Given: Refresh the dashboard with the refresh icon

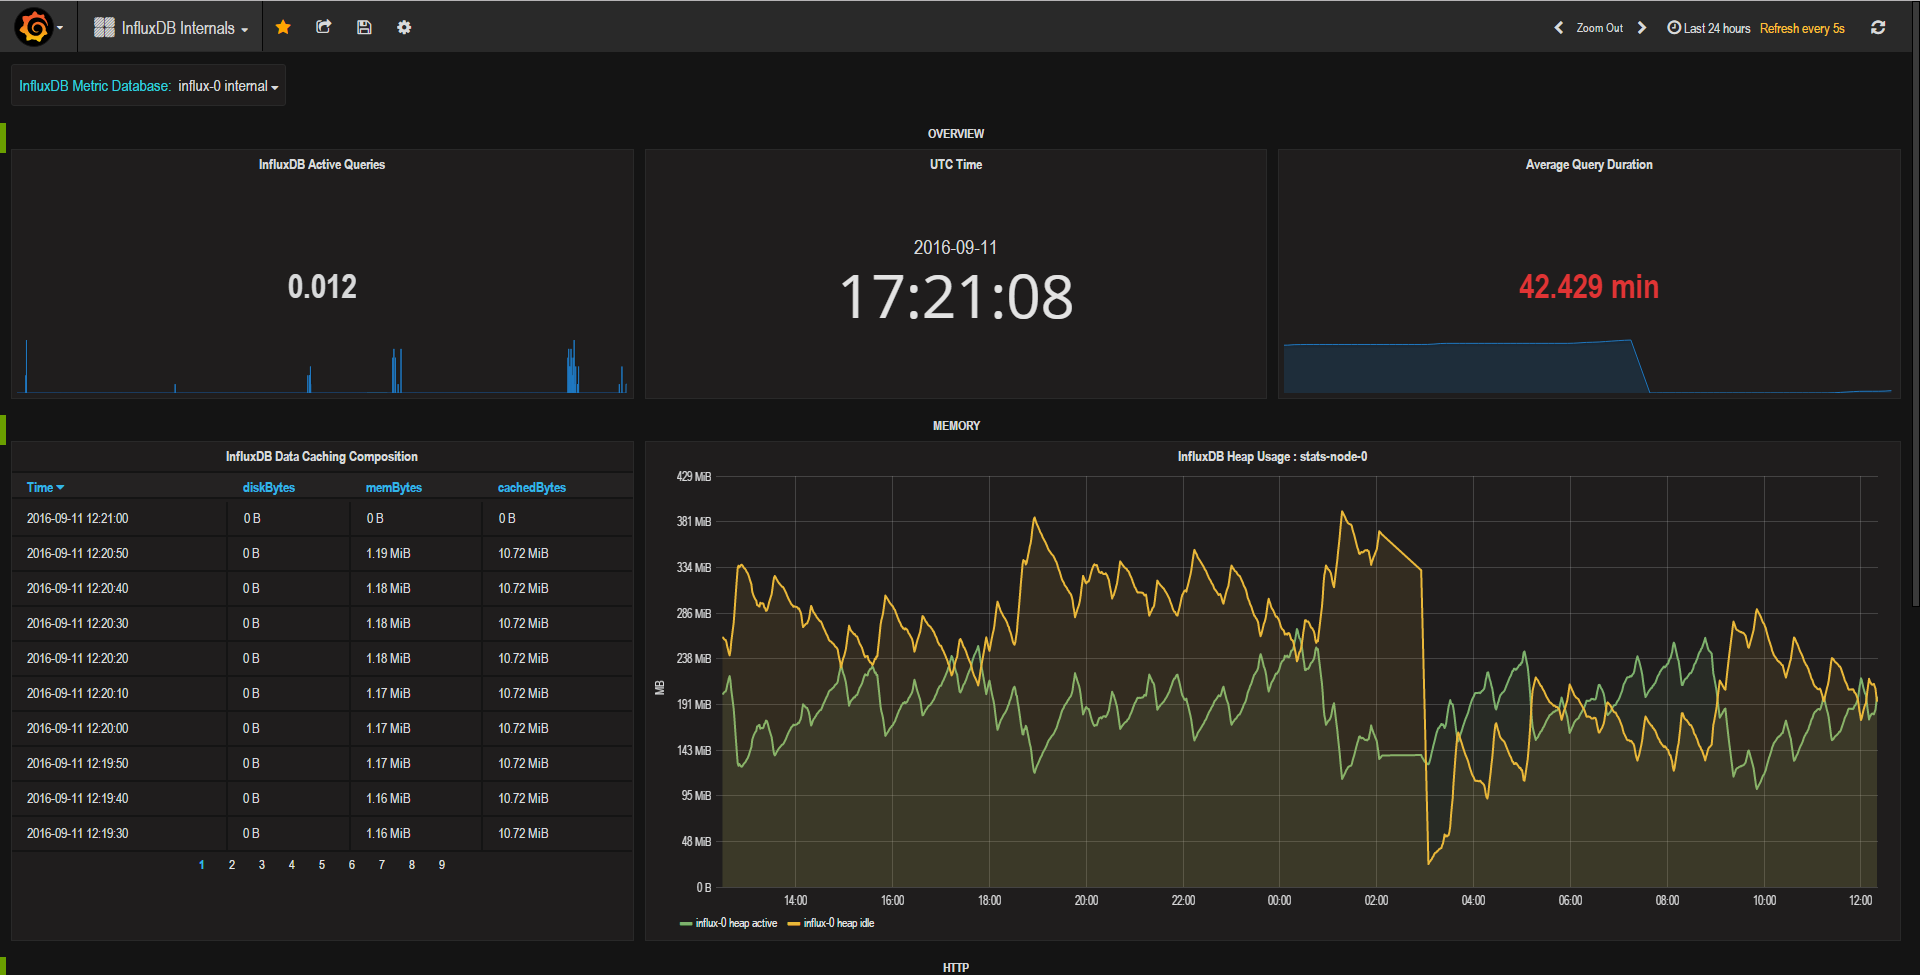Looking at the screenshot, I should coord(1878,28).
